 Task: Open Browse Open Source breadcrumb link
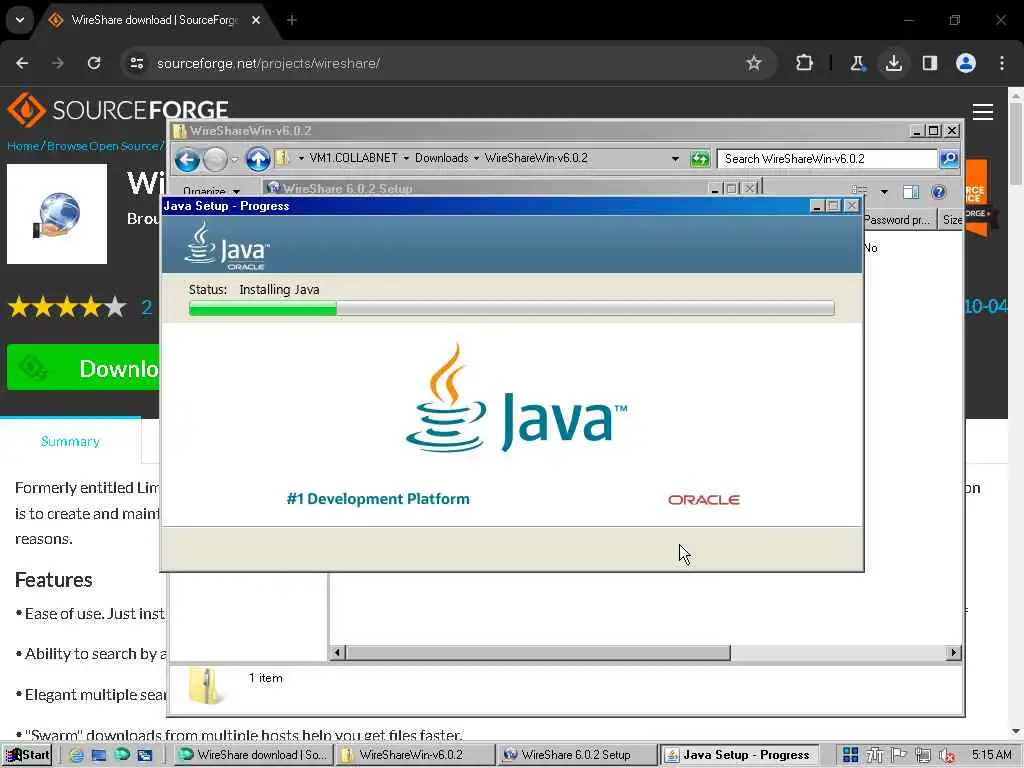click(x=103, y=146)
